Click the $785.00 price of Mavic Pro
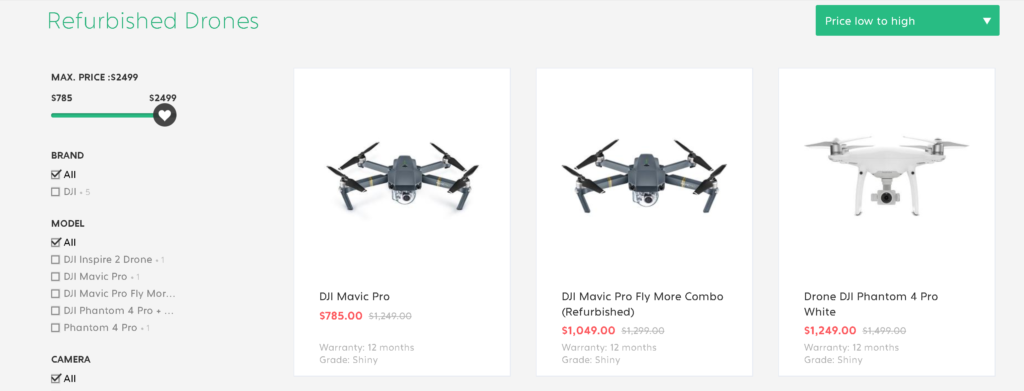Screen dimensions: 1024x391 [x=341, y=316]
